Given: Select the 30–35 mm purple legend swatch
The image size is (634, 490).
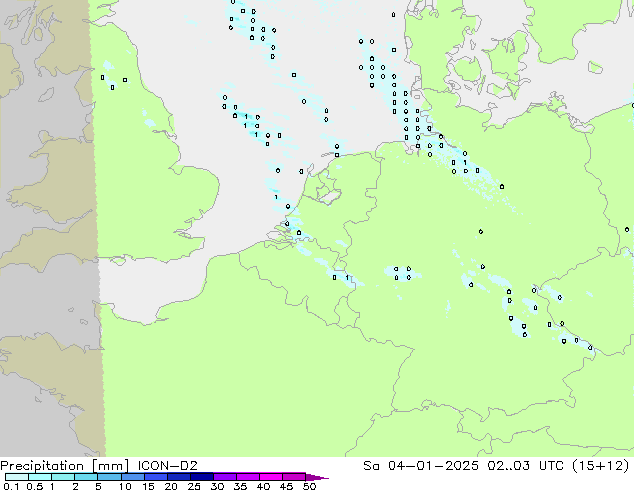Looking at the screenshot, I should tap(224, 477).
